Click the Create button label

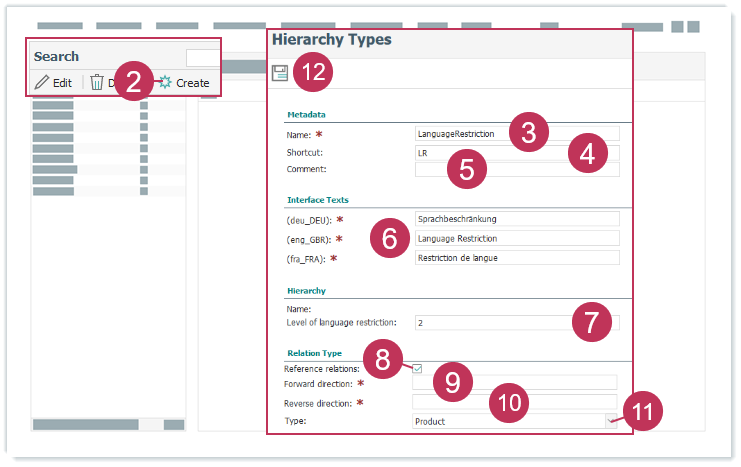[193, 83]
